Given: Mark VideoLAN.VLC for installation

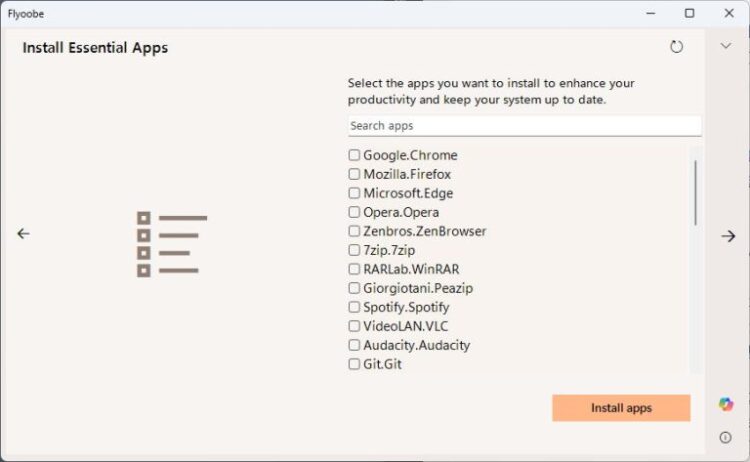Looking at the screenshot, I should point(354,326).
